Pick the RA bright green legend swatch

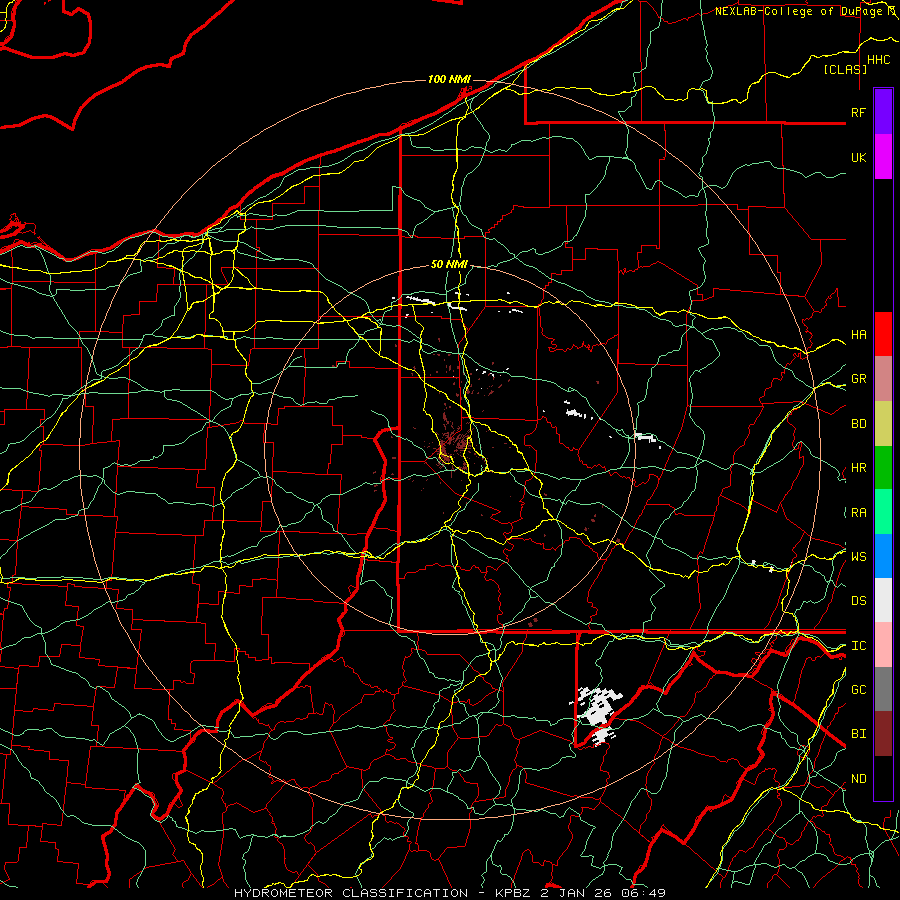click(883, 512)
